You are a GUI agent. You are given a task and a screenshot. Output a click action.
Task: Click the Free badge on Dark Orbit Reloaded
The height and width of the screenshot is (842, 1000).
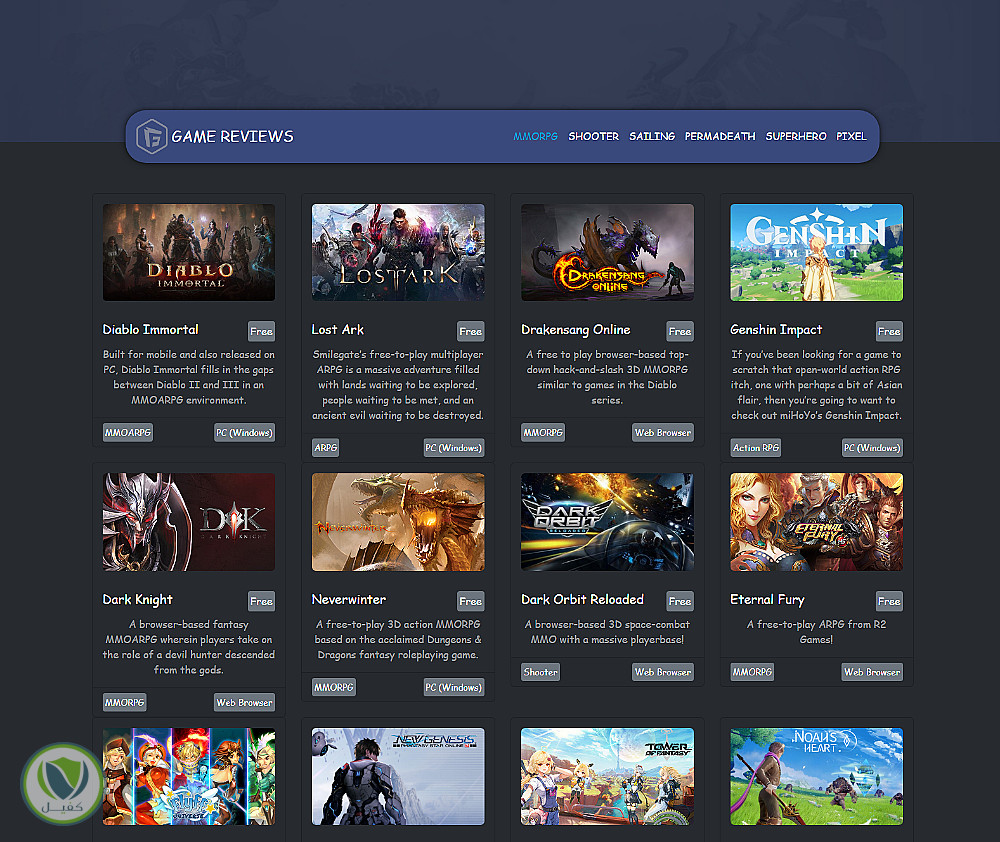680,602
